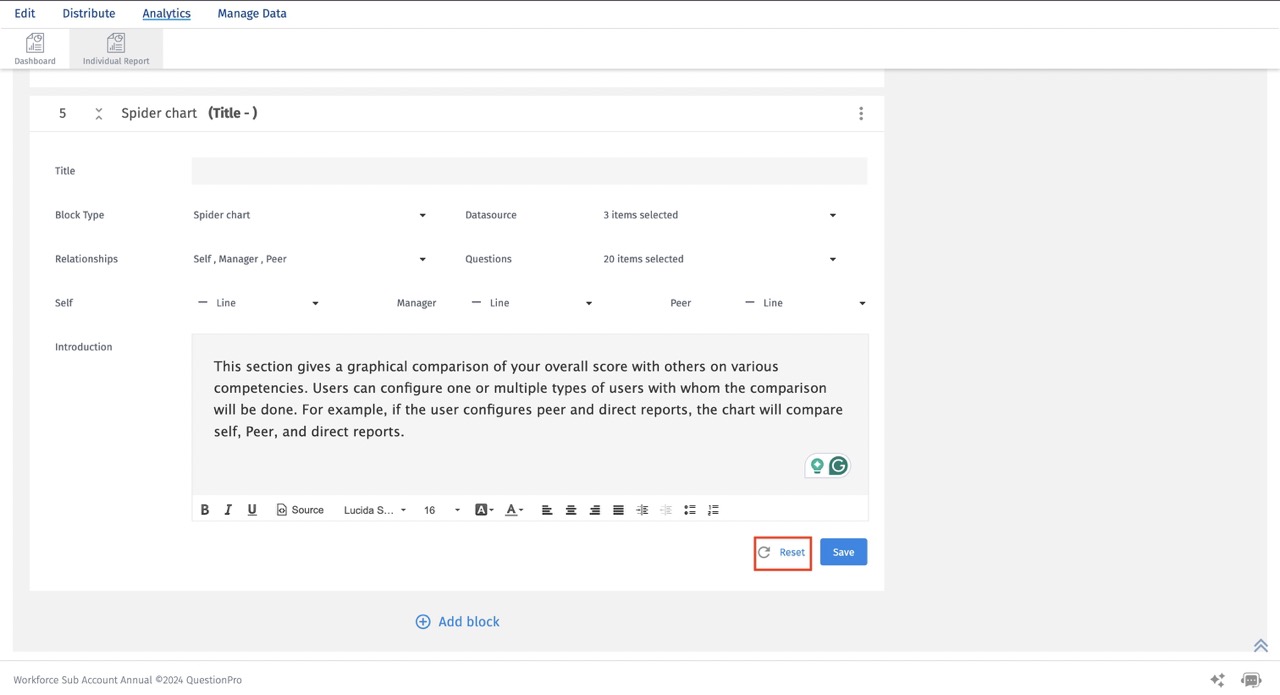
Task: Select the Bold formatting icon
Action: point(204,510)
